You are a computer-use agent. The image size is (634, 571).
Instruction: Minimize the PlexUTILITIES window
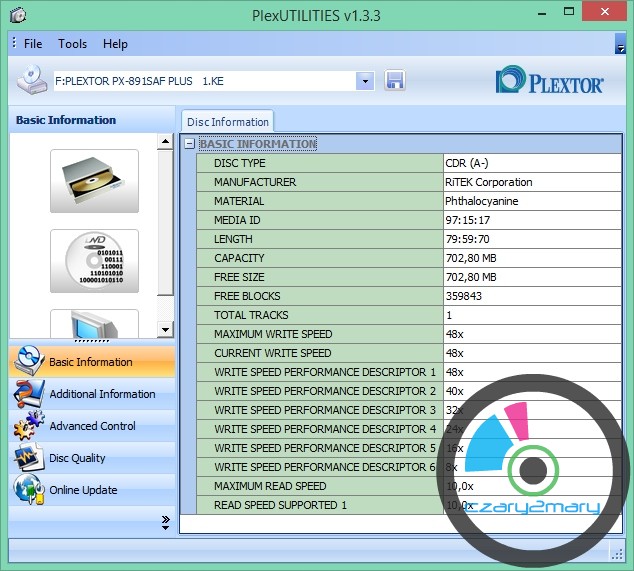(x=542, y=13)
